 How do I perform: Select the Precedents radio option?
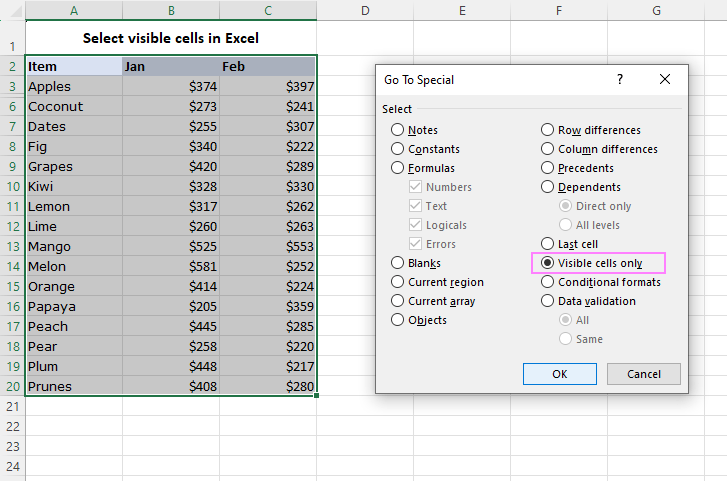(548, 168)
